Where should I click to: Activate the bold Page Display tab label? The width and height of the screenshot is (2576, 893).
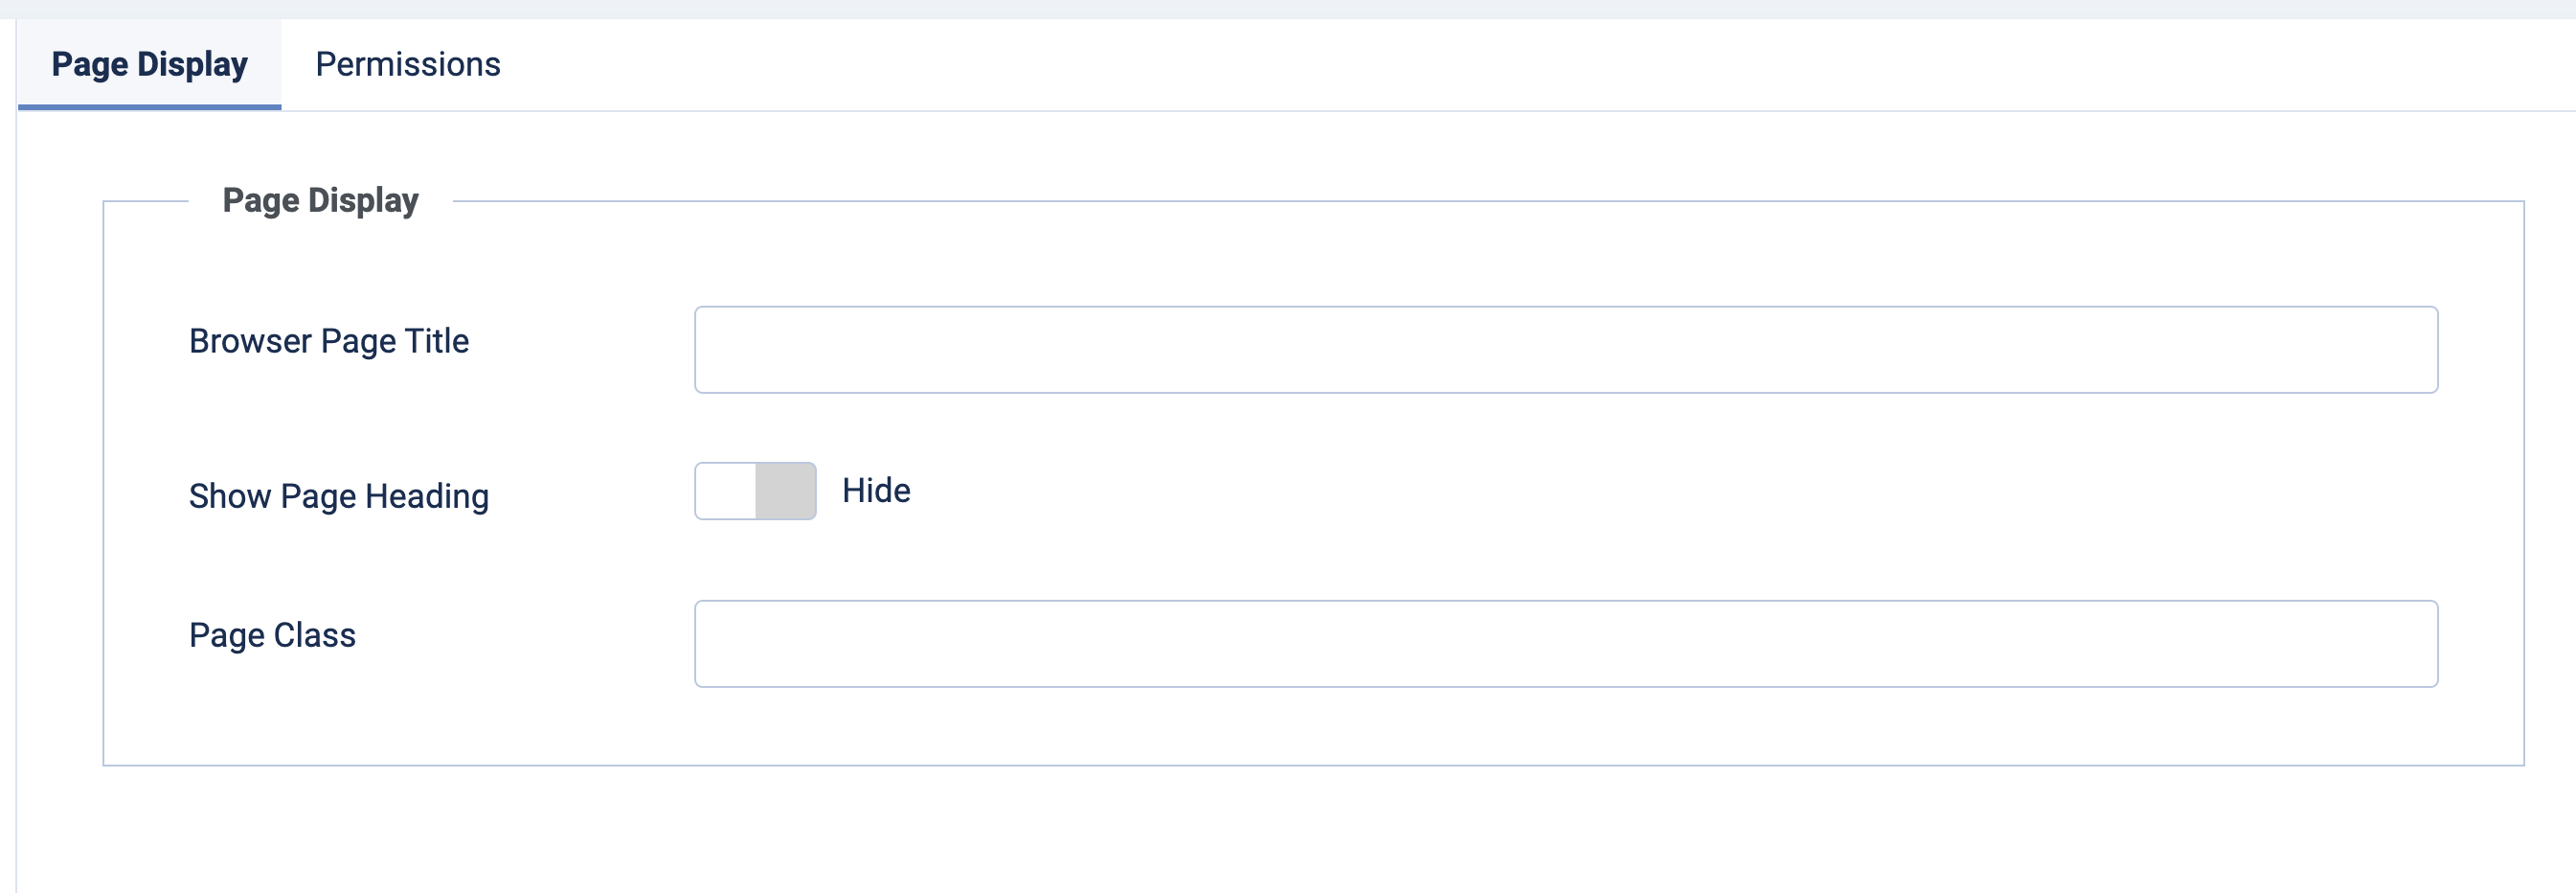click(149, 65)
